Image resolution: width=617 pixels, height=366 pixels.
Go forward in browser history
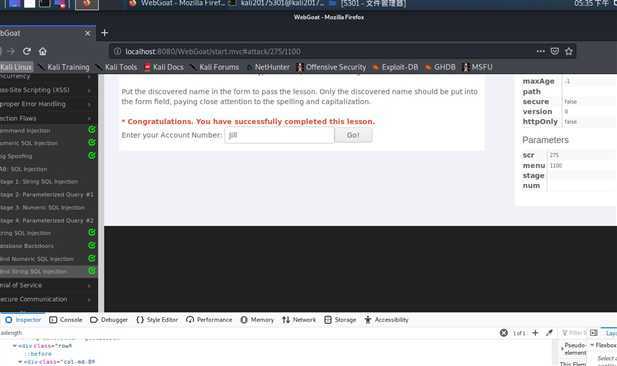click(11, 51)
